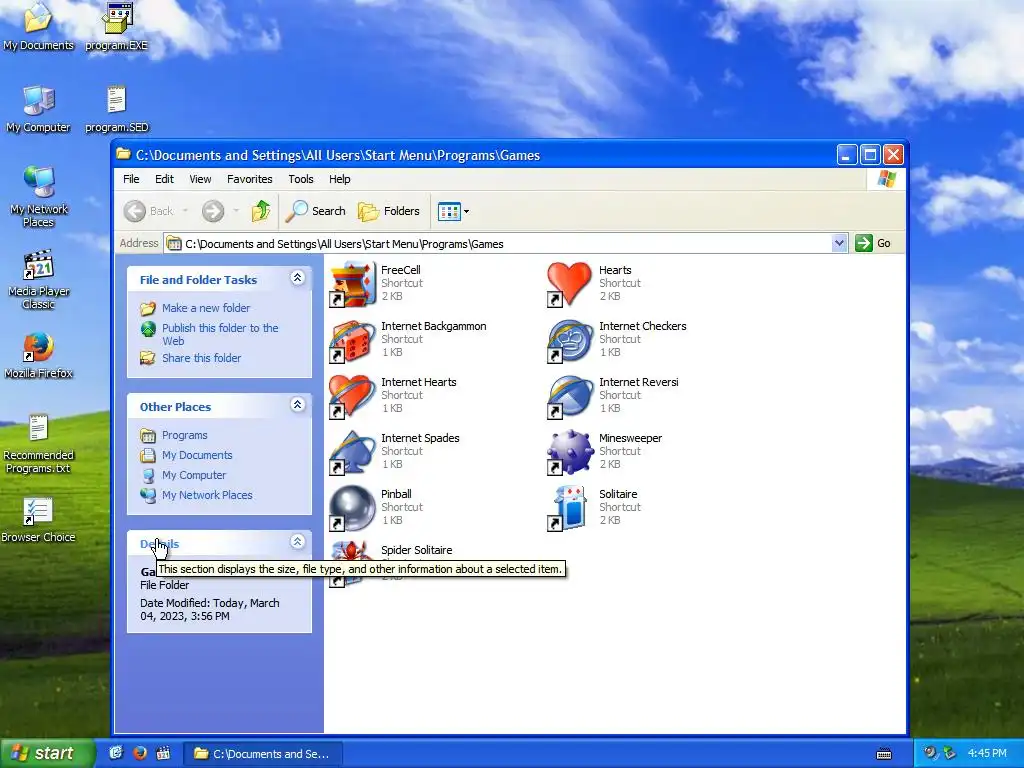
Task: Click the Back toolbar button
Action: (x=149, y=211)
